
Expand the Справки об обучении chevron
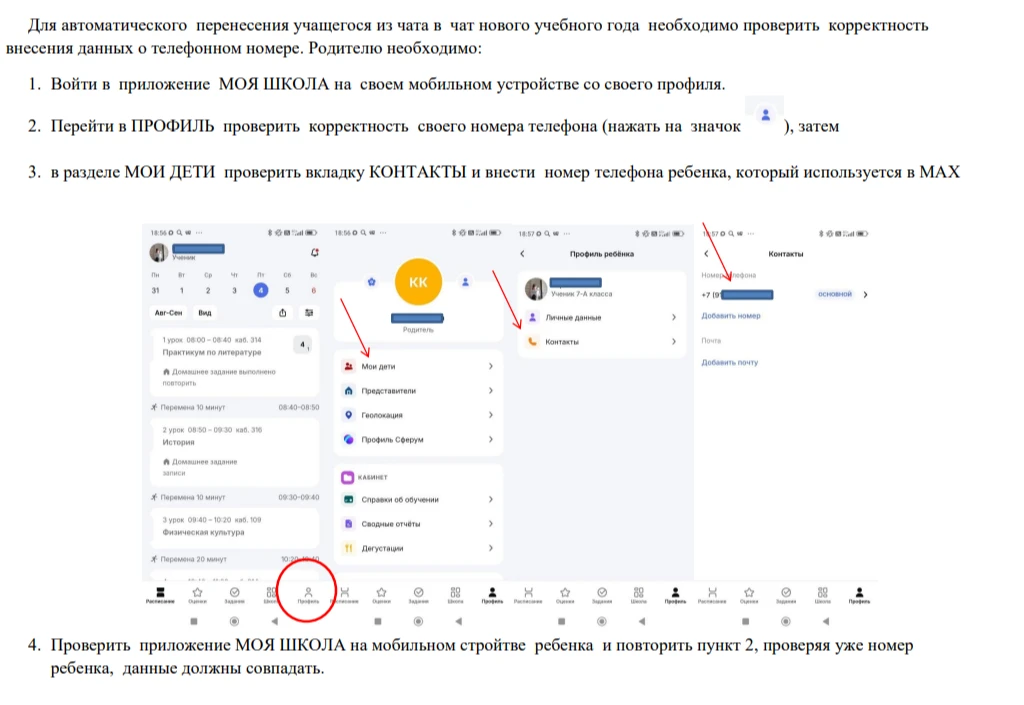(490, 499)
